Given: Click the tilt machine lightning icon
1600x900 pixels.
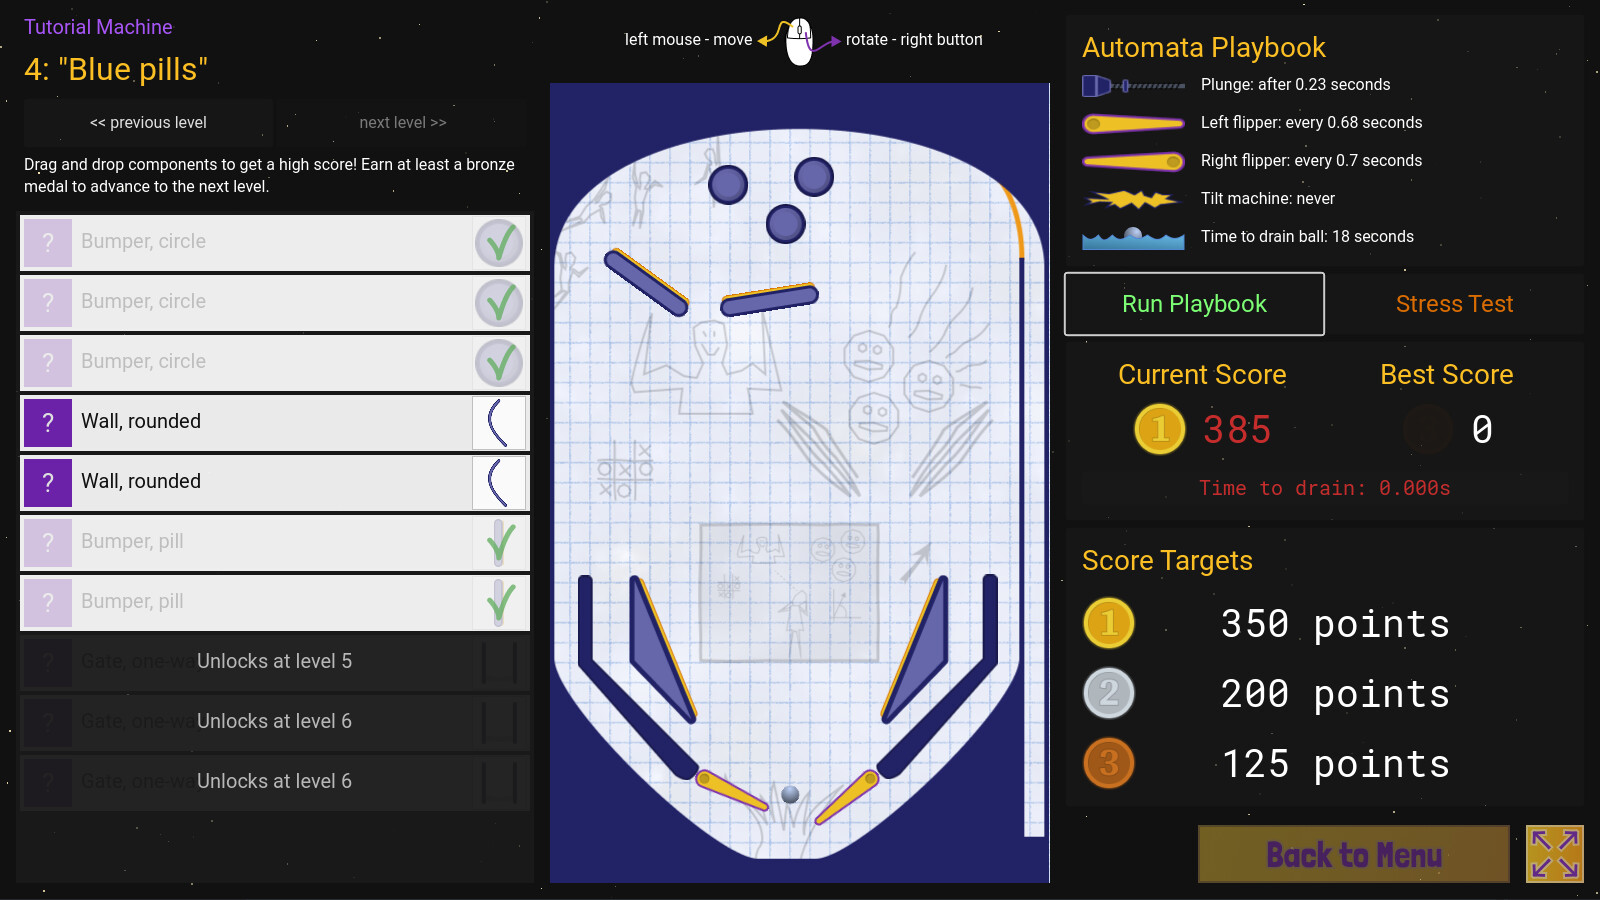Looking at the screenshot, I should pos(1134,198).
